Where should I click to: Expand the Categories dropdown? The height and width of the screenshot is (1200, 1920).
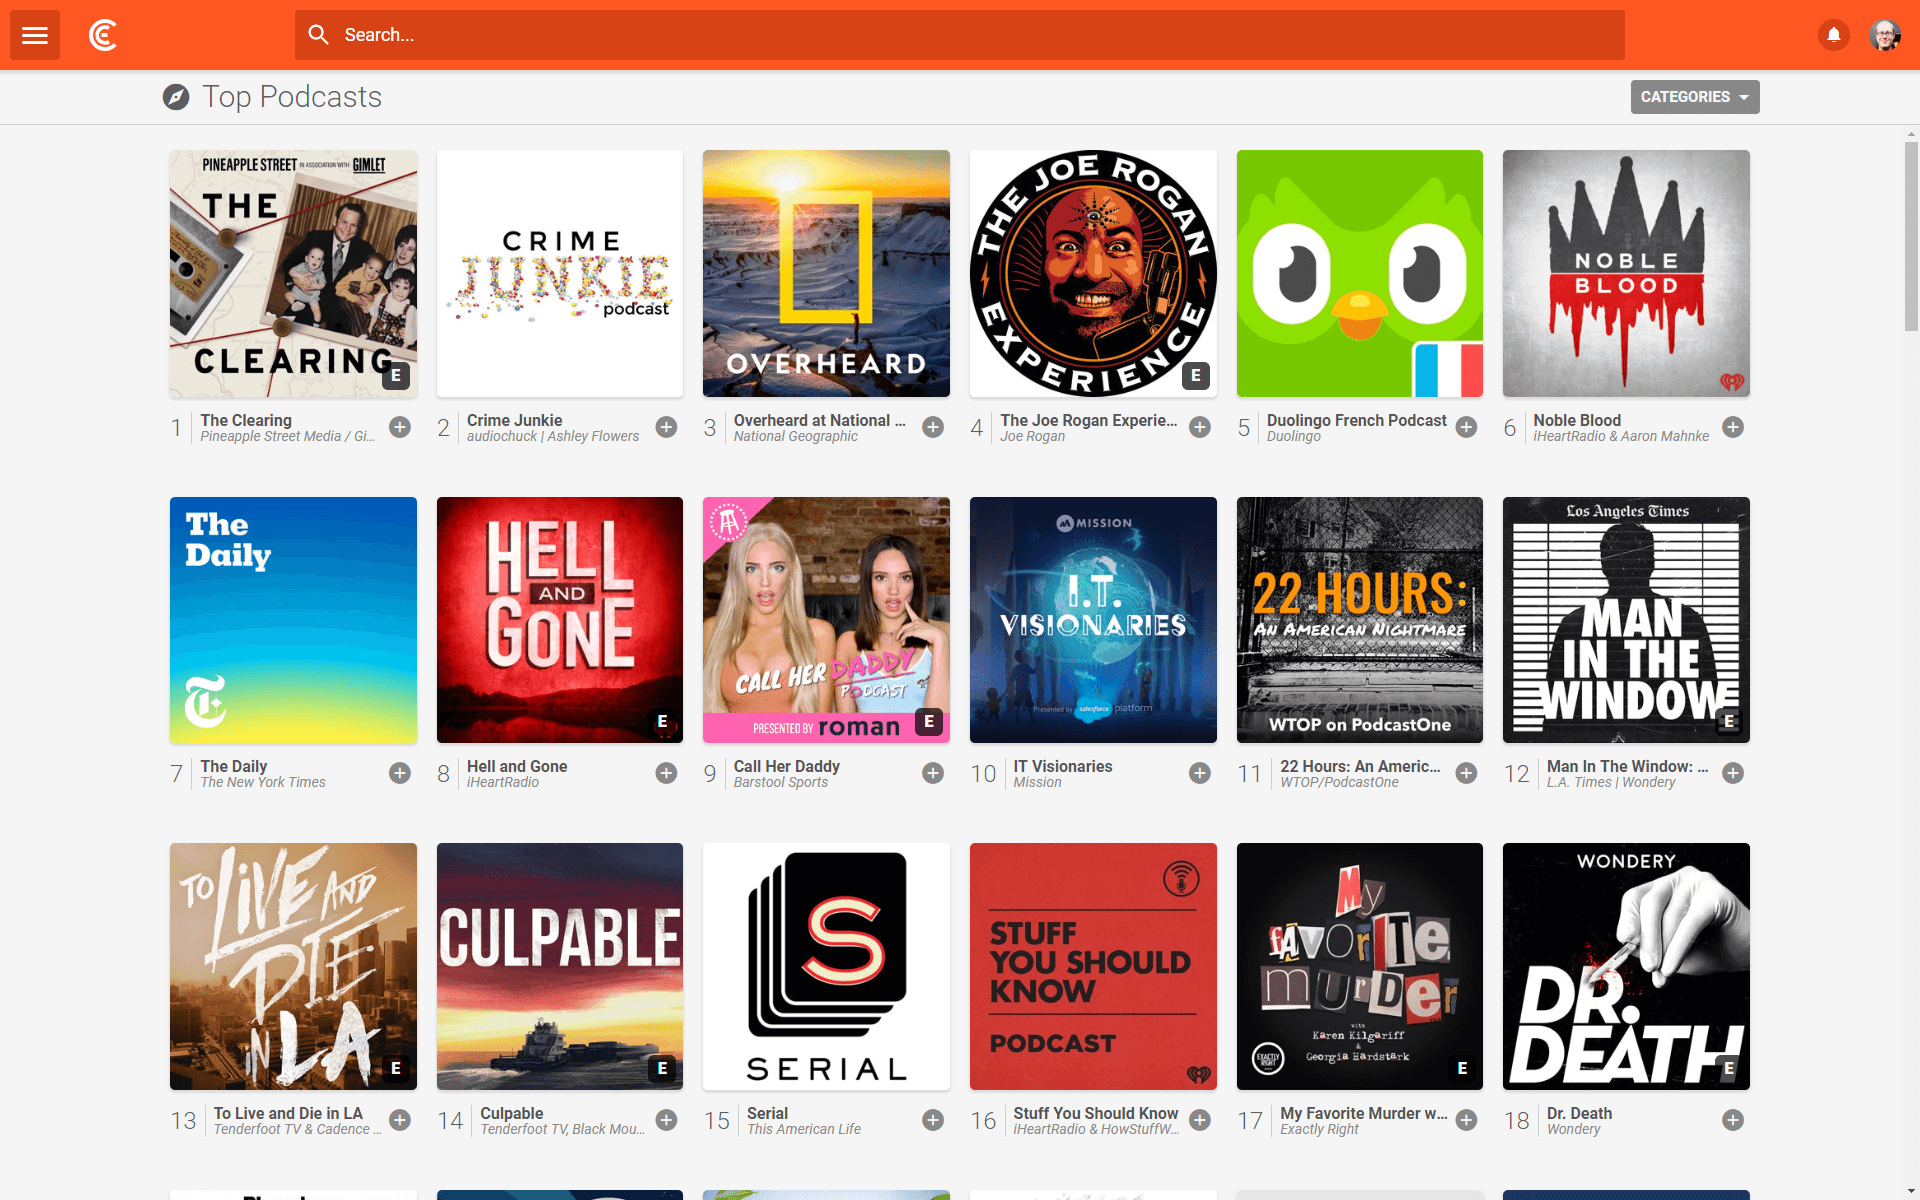[1695, 97]
